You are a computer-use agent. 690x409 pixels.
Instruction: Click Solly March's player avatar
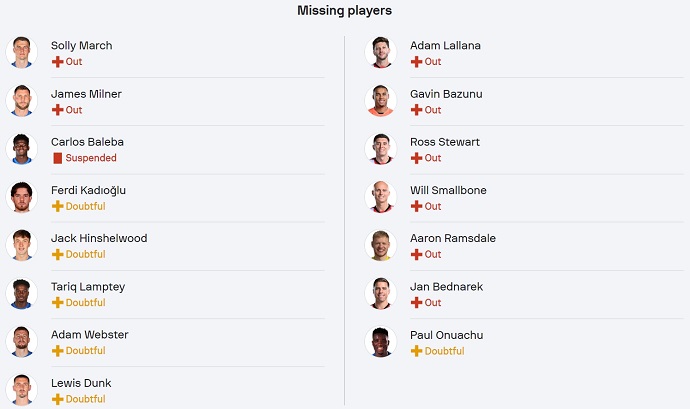(20, 52)
